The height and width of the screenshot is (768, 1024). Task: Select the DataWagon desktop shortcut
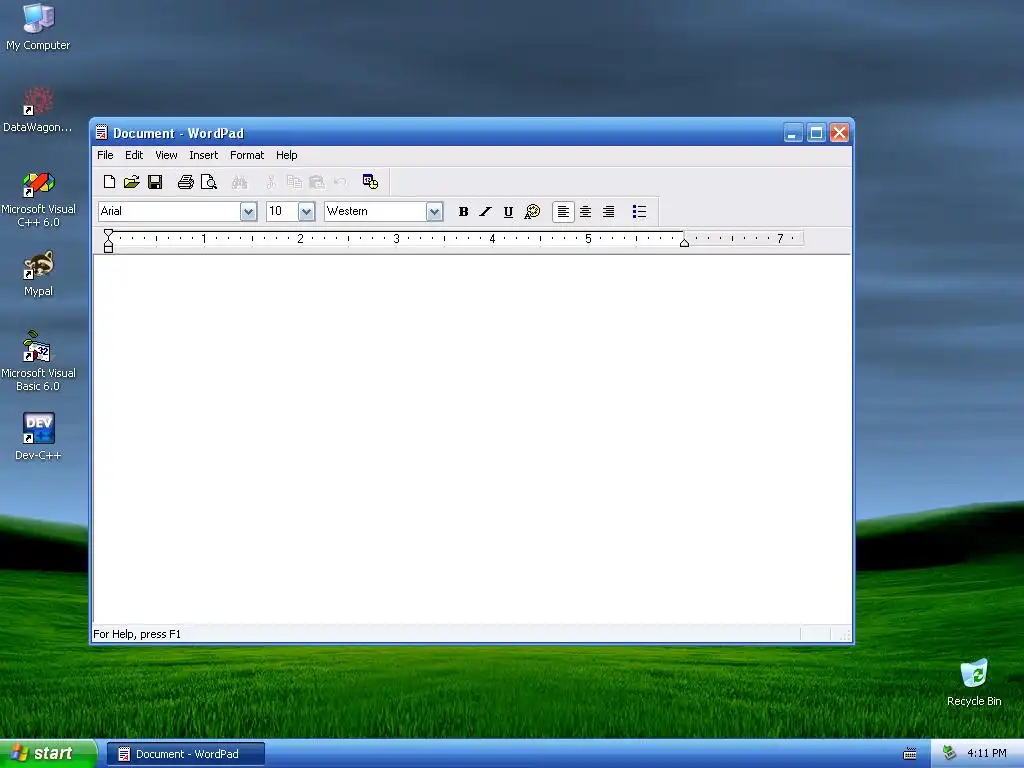click(x=38, y=110)
